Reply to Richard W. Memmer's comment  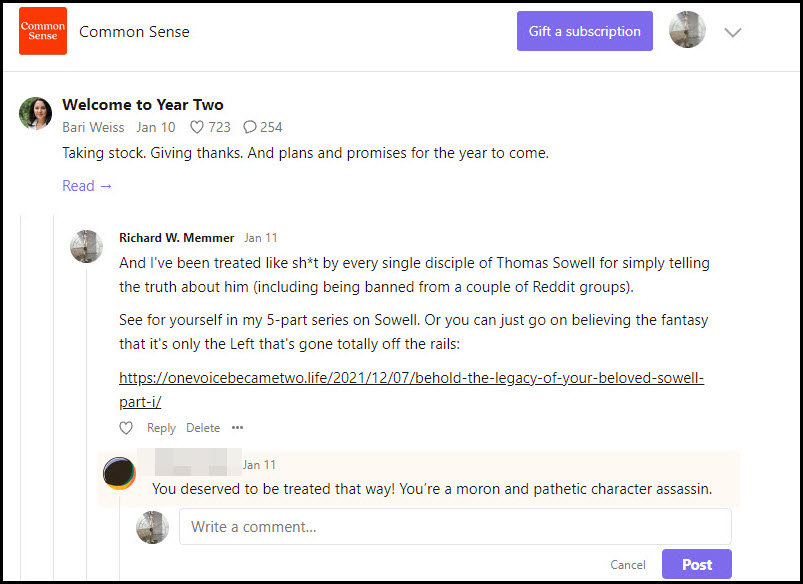click(x=161, y=428)
